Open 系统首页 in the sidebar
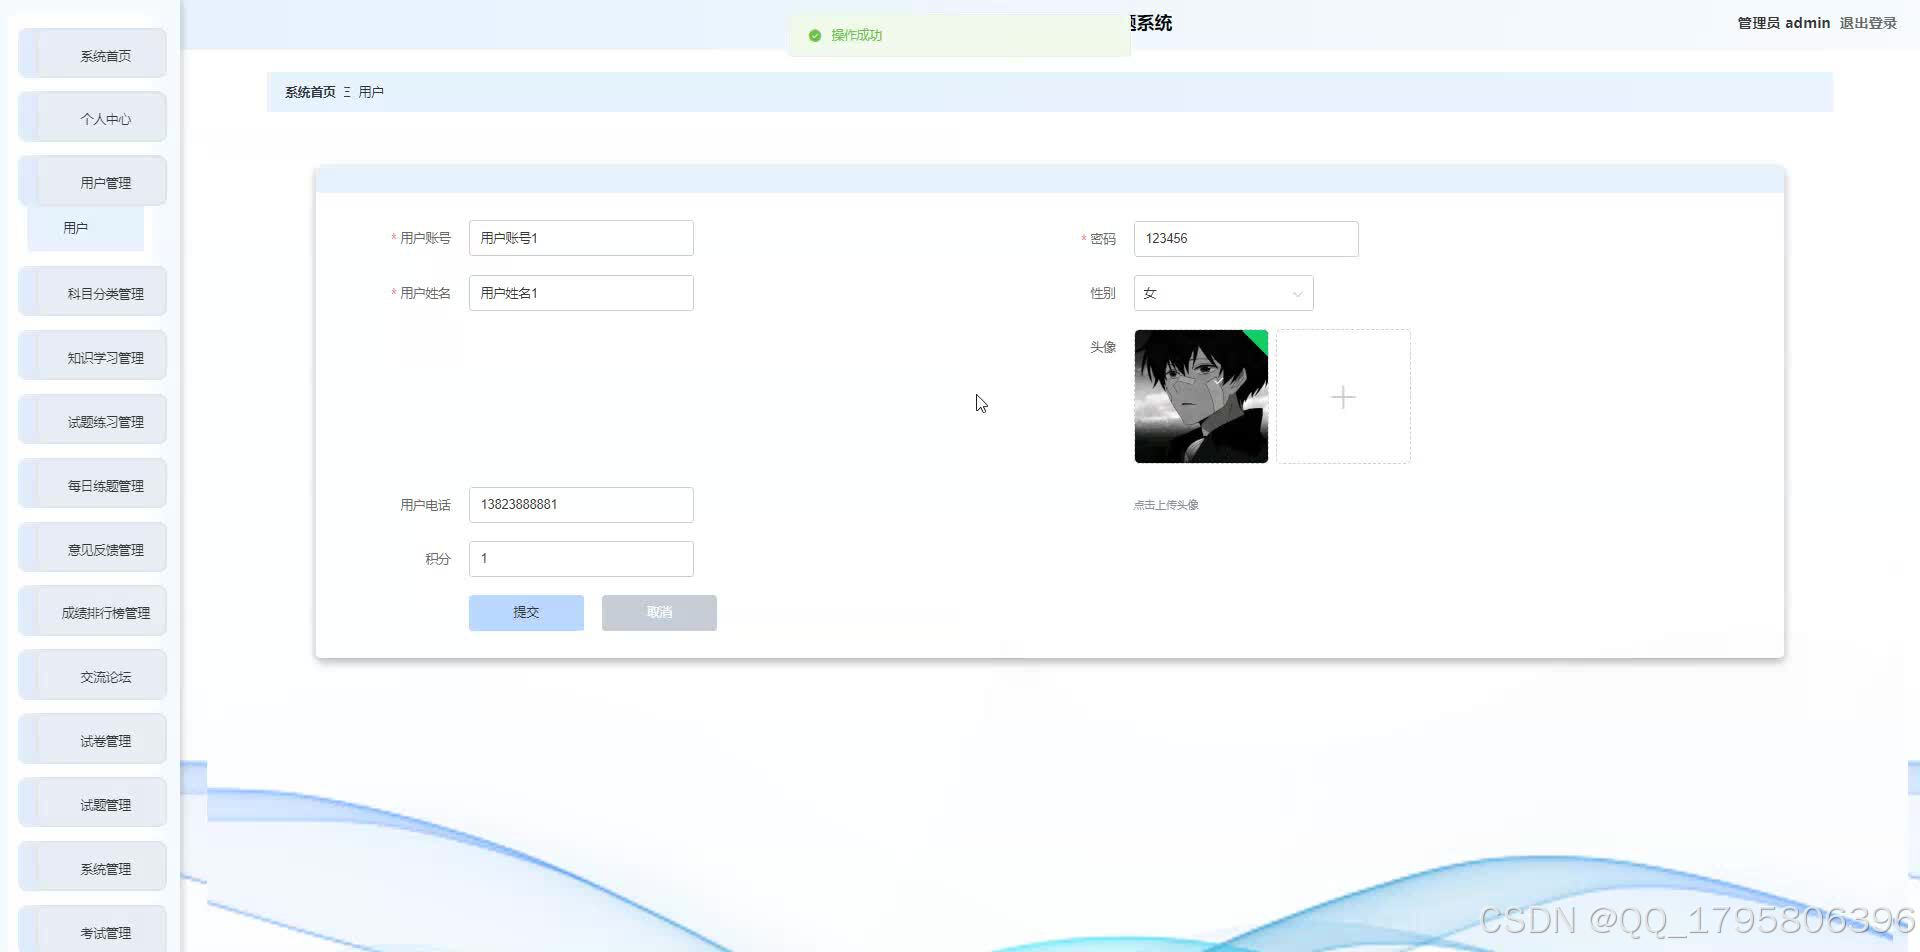 93,55
